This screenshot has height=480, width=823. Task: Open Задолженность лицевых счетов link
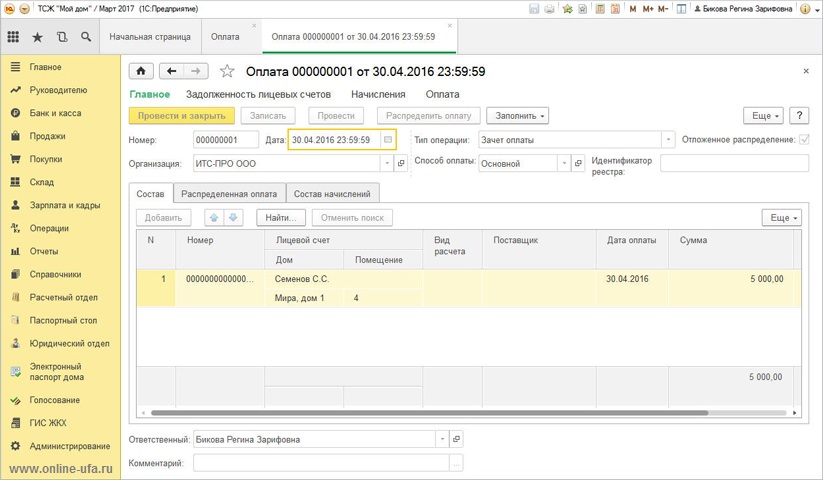point(258,94)
